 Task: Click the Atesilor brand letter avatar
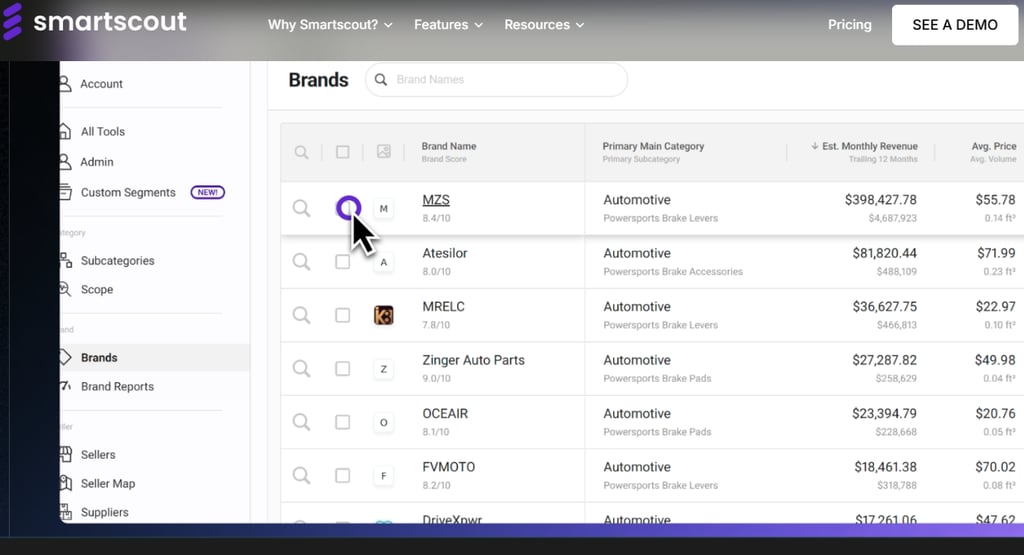click(x=383, y=262)
